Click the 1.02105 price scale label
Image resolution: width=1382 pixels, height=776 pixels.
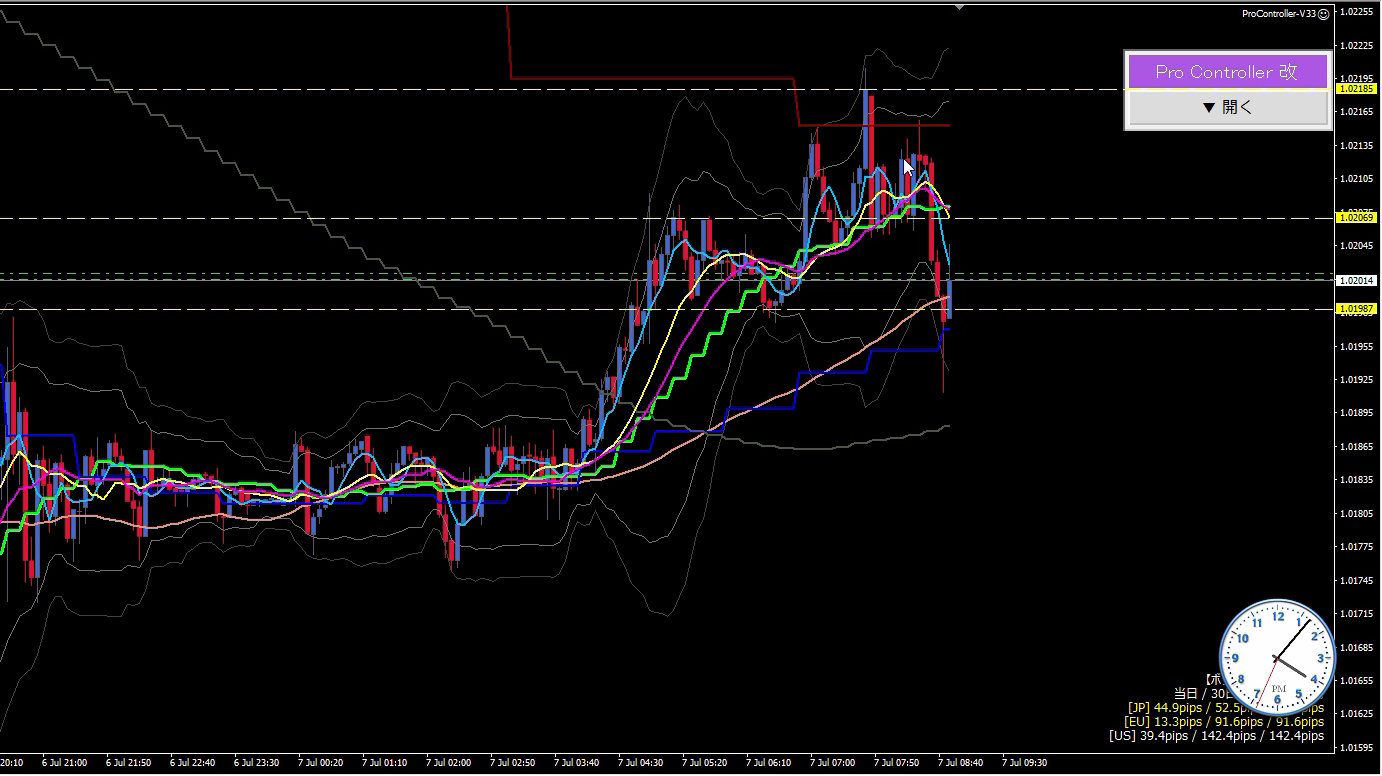pyautogui.click(x=1356, y=179)
